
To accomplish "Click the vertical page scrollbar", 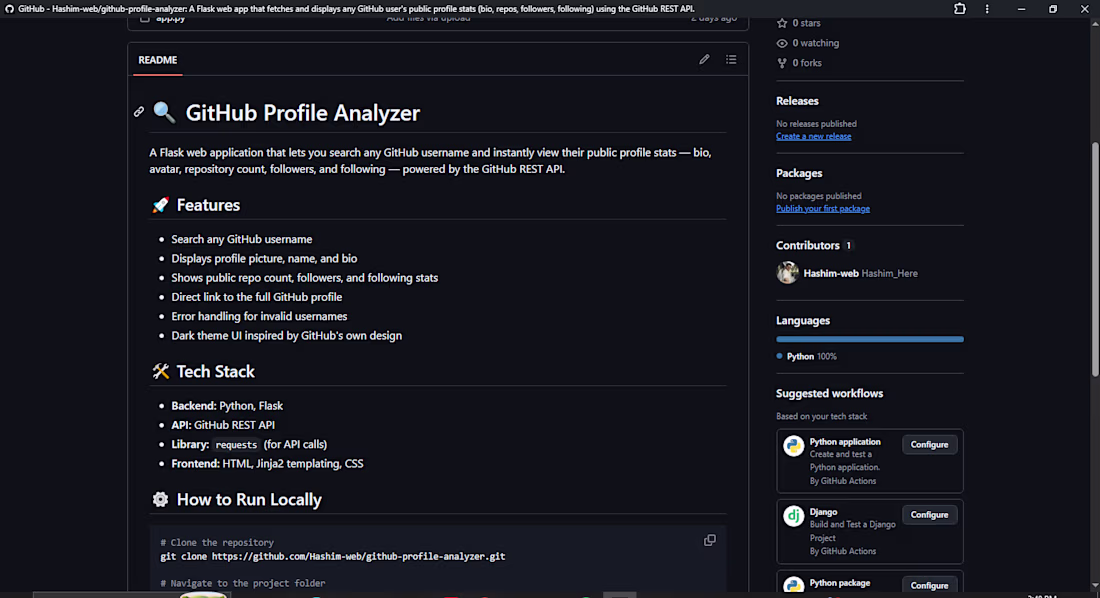I will click(1095, 260).
